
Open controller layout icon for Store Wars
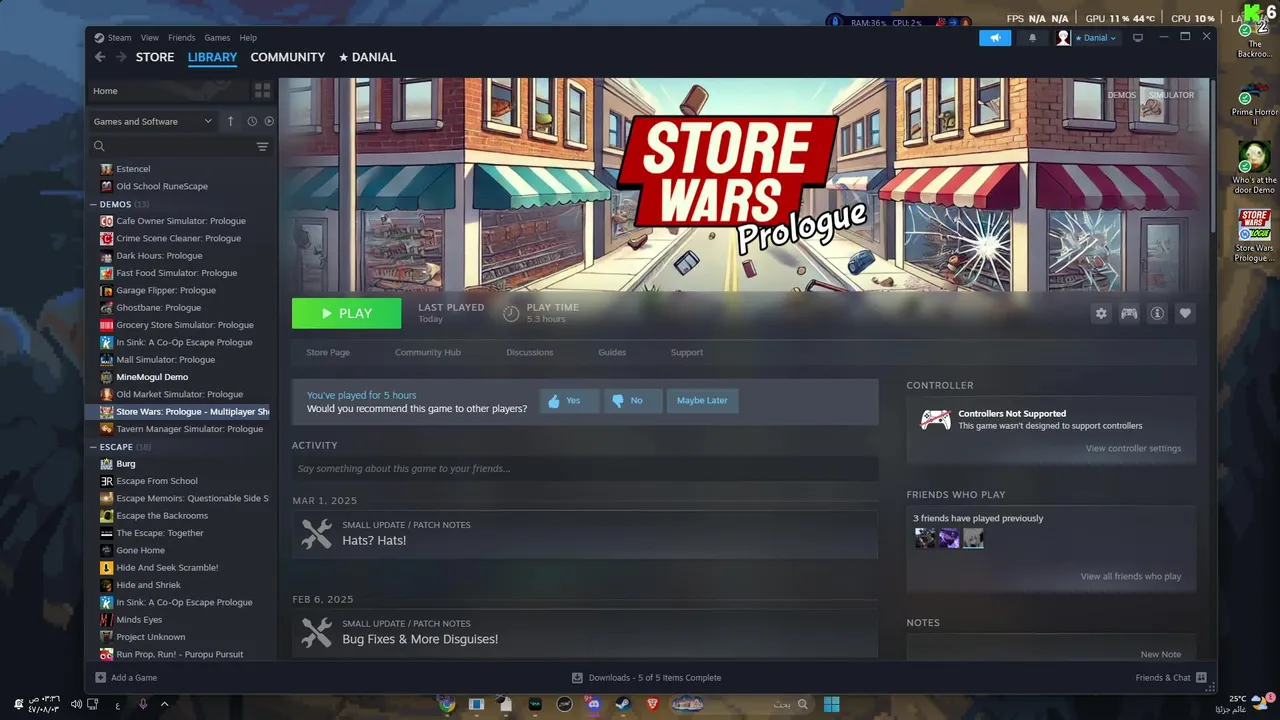(x=1129, y=313)
